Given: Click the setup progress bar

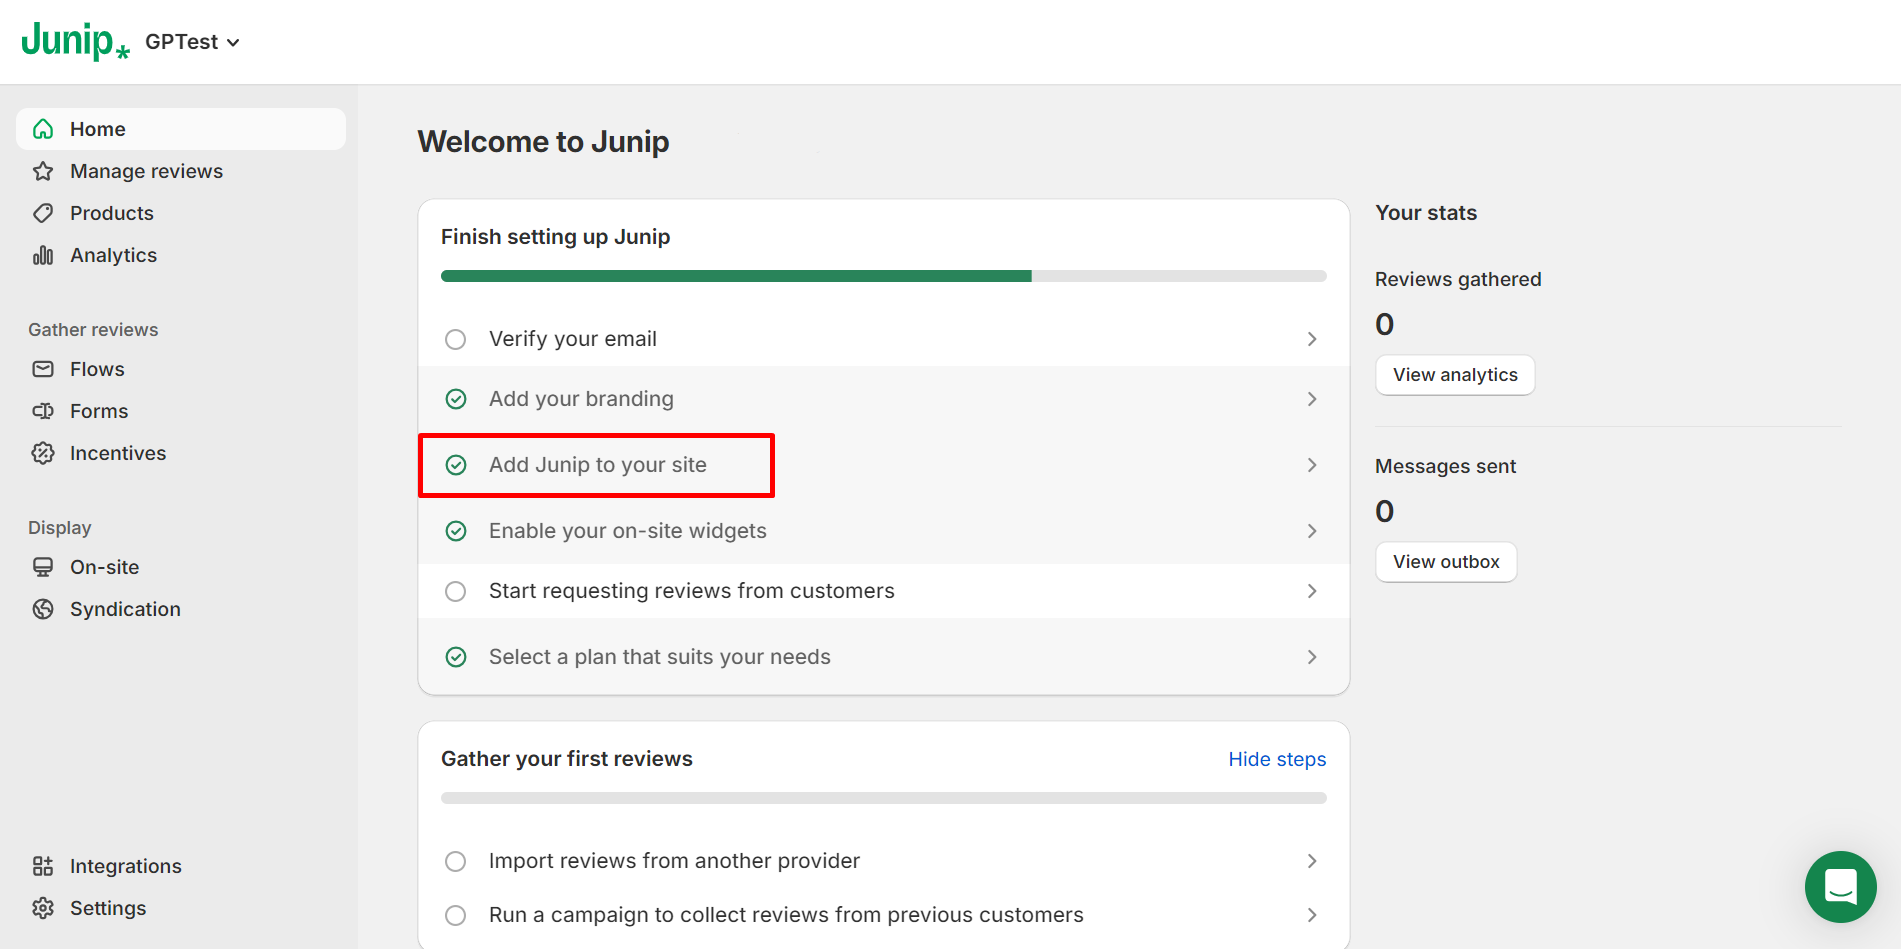Looking at the screenshot, I should [883, 275].
